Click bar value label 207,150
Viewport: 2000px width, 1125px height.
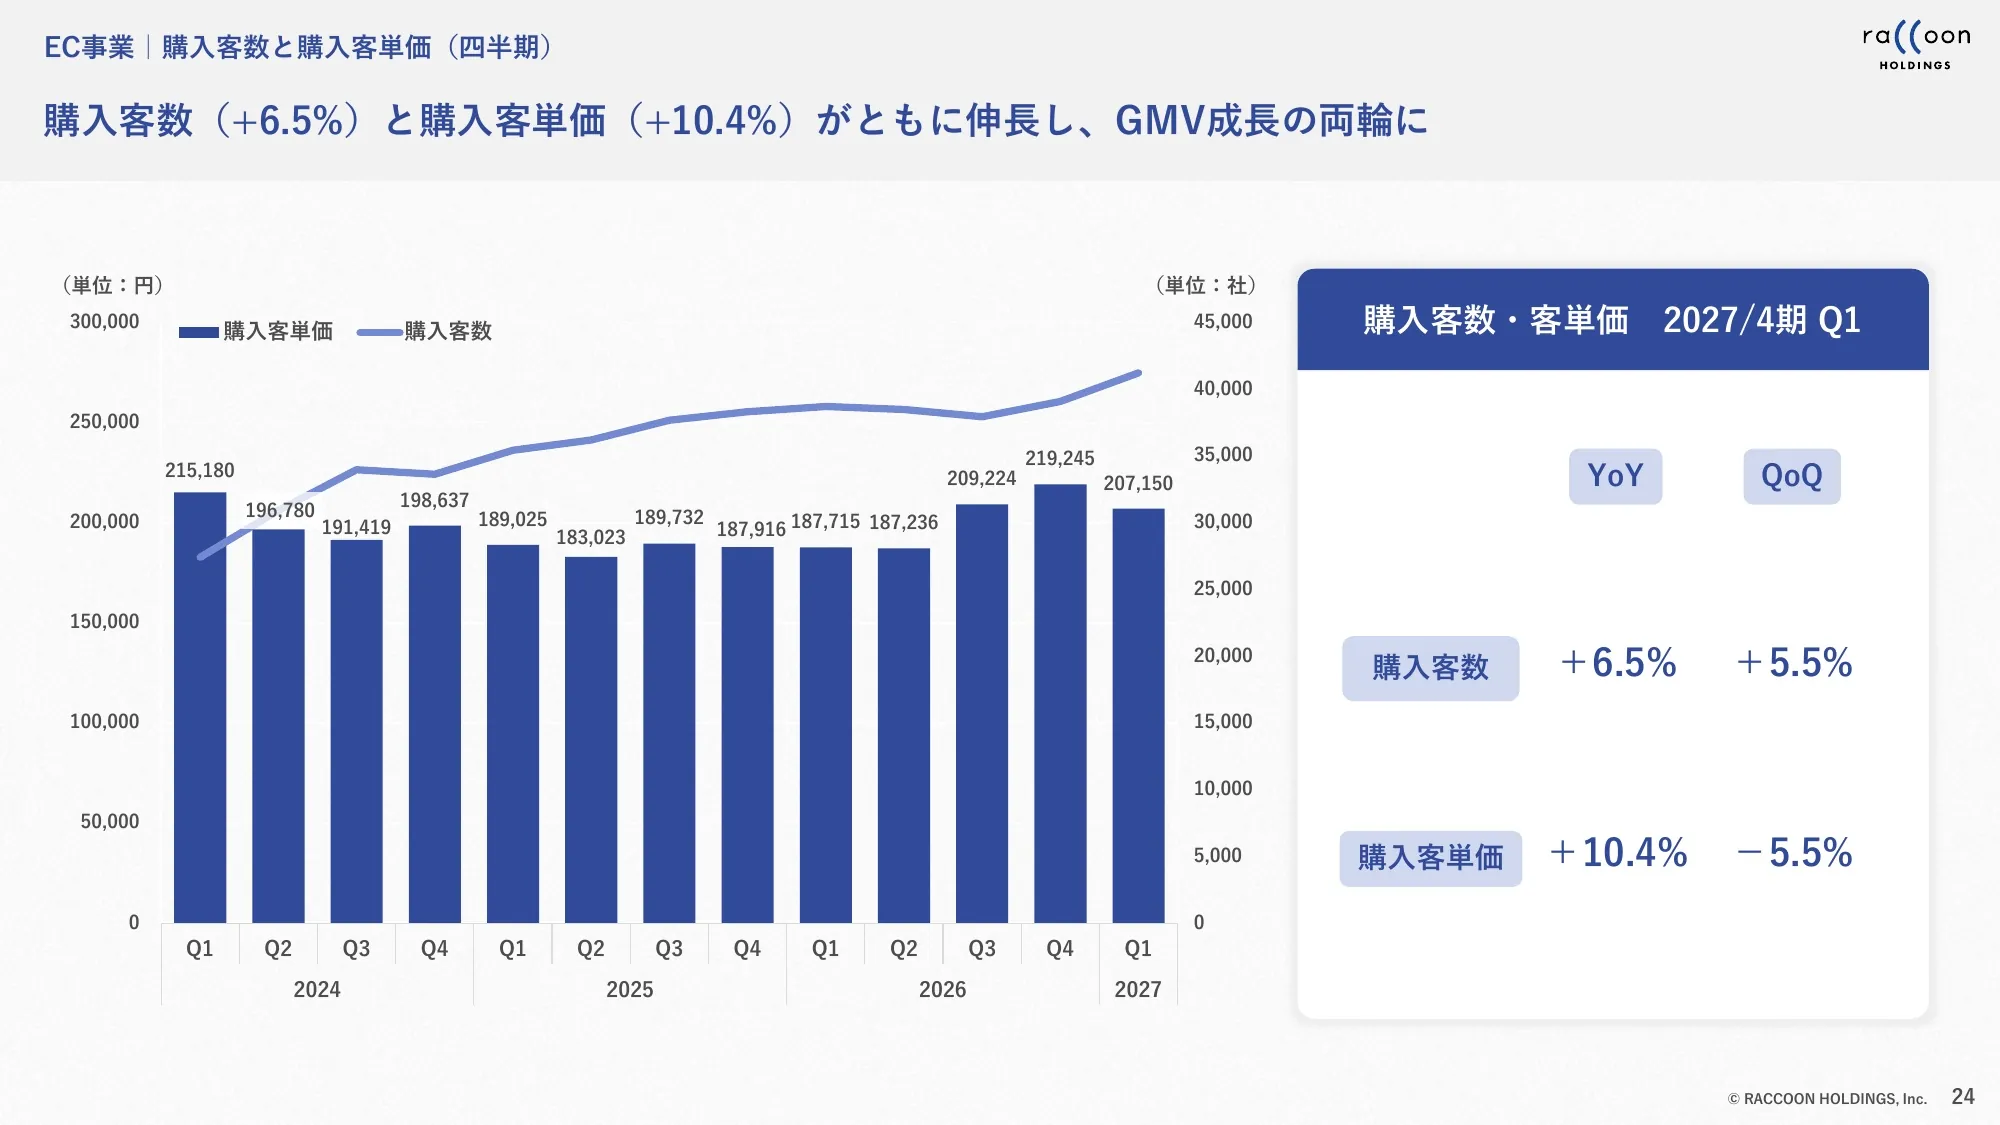pyautogui.click(x=1138, y=483)
